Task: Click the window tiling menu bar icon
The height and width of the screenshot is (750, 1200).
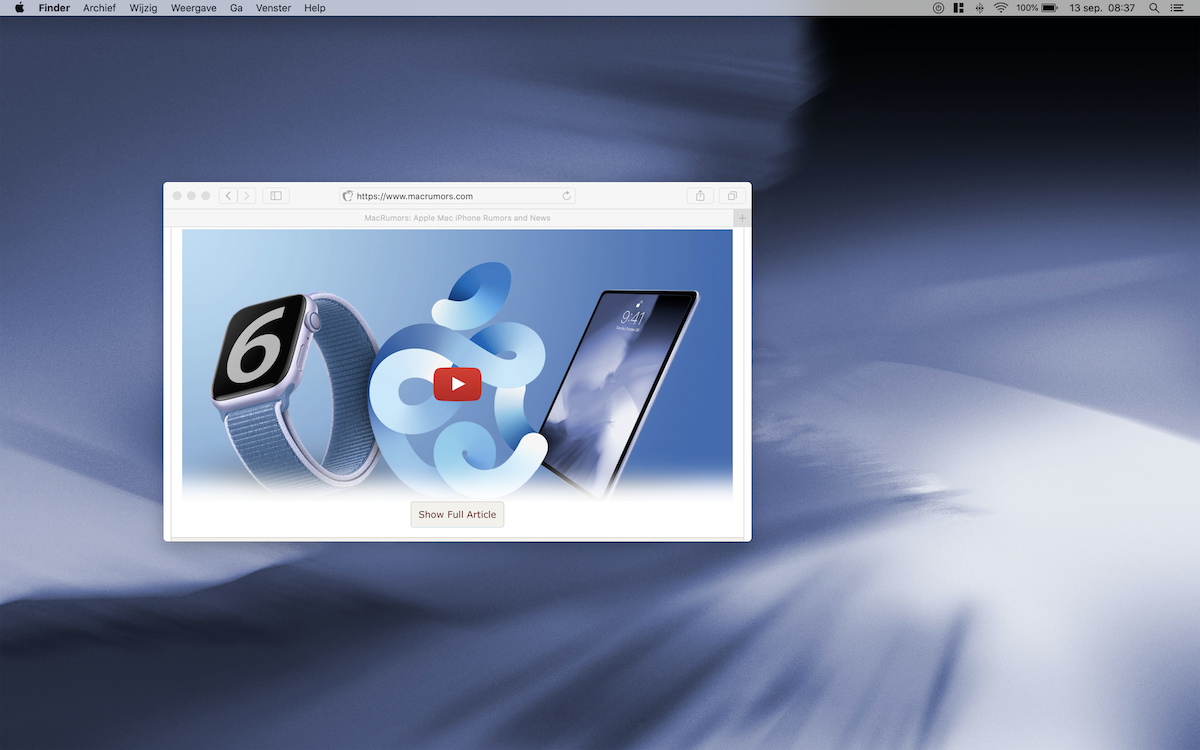Action: [958, 8]
